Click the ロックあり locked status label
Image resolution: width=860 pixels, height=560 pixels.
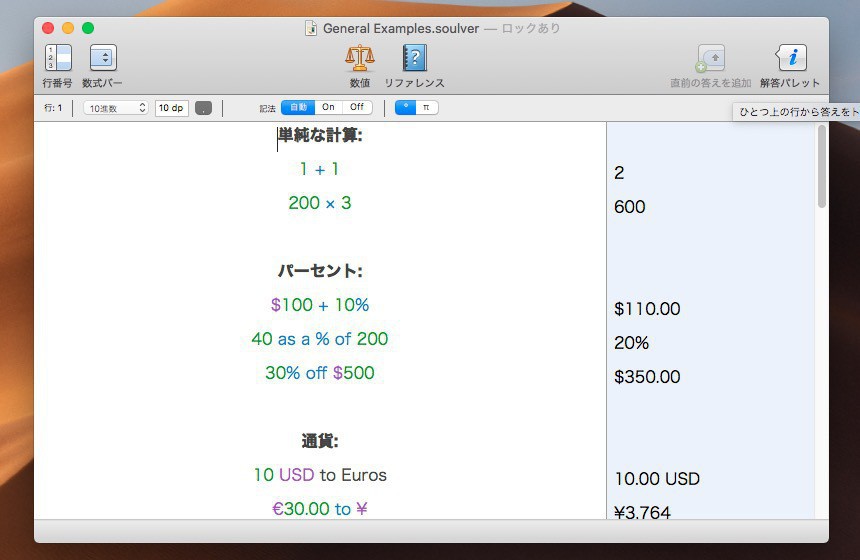pyautogui.click(x=531, y=29)
